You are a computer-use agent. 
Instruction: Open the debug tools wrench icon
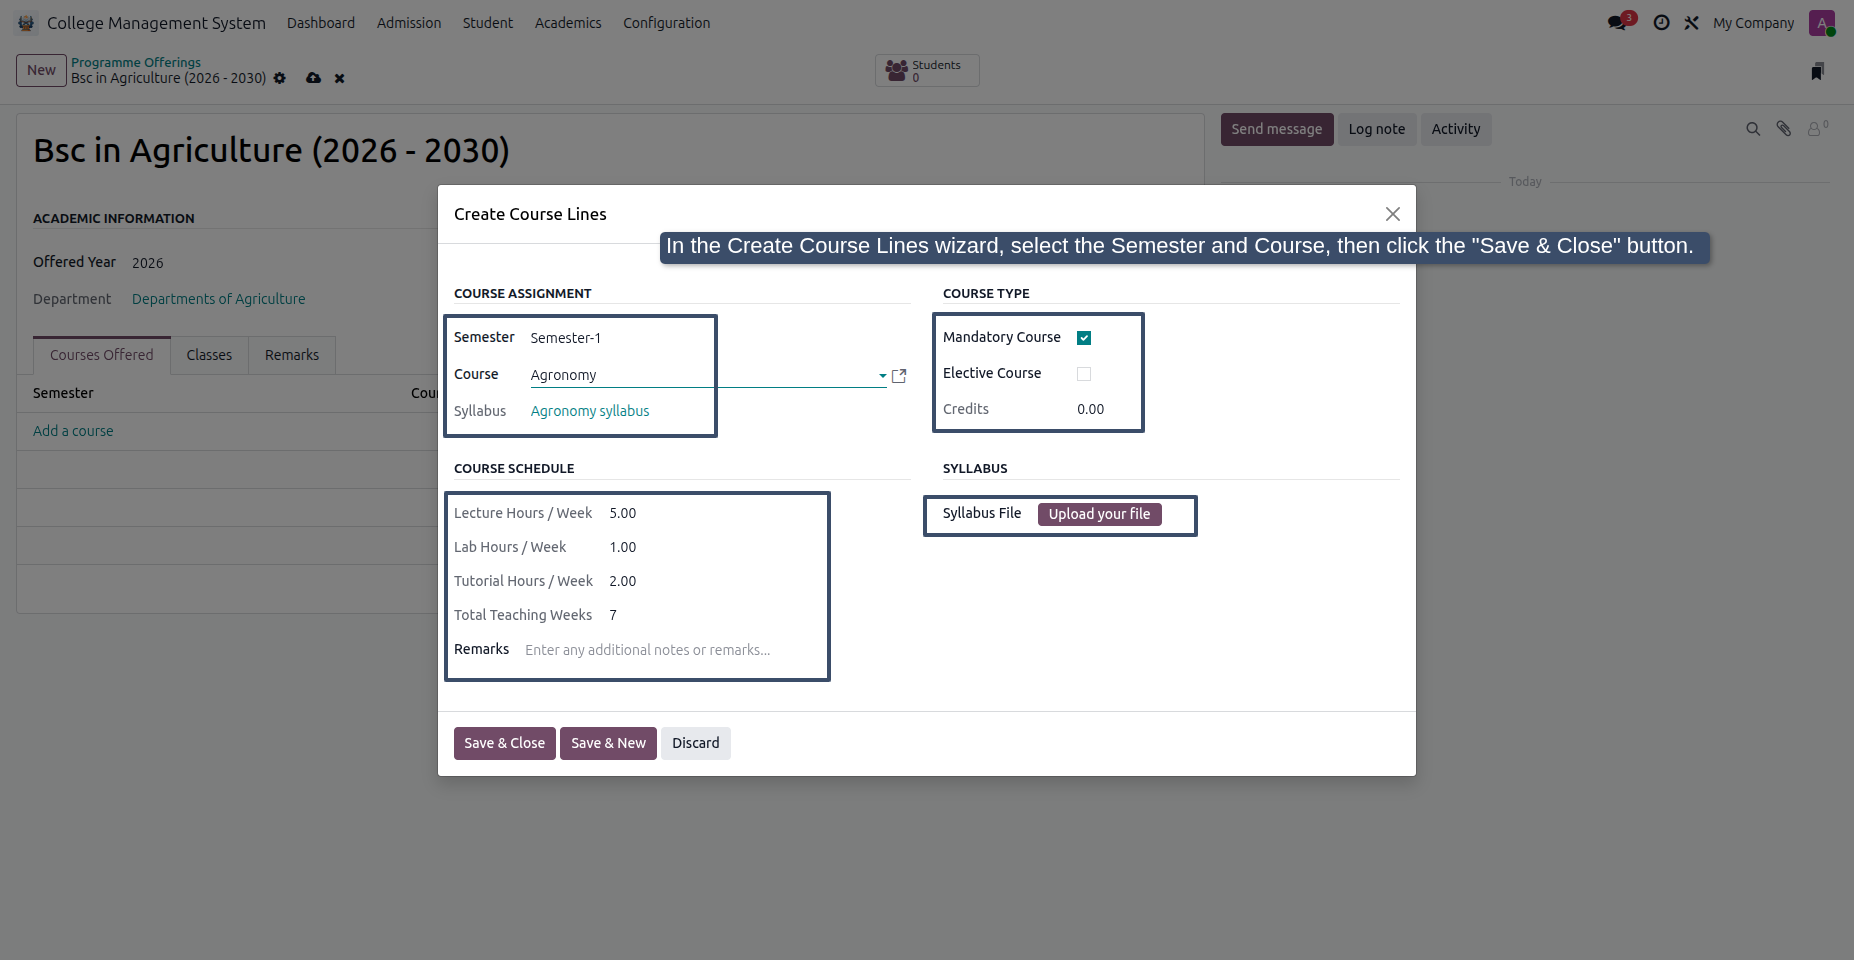(x=1691, y=23)
